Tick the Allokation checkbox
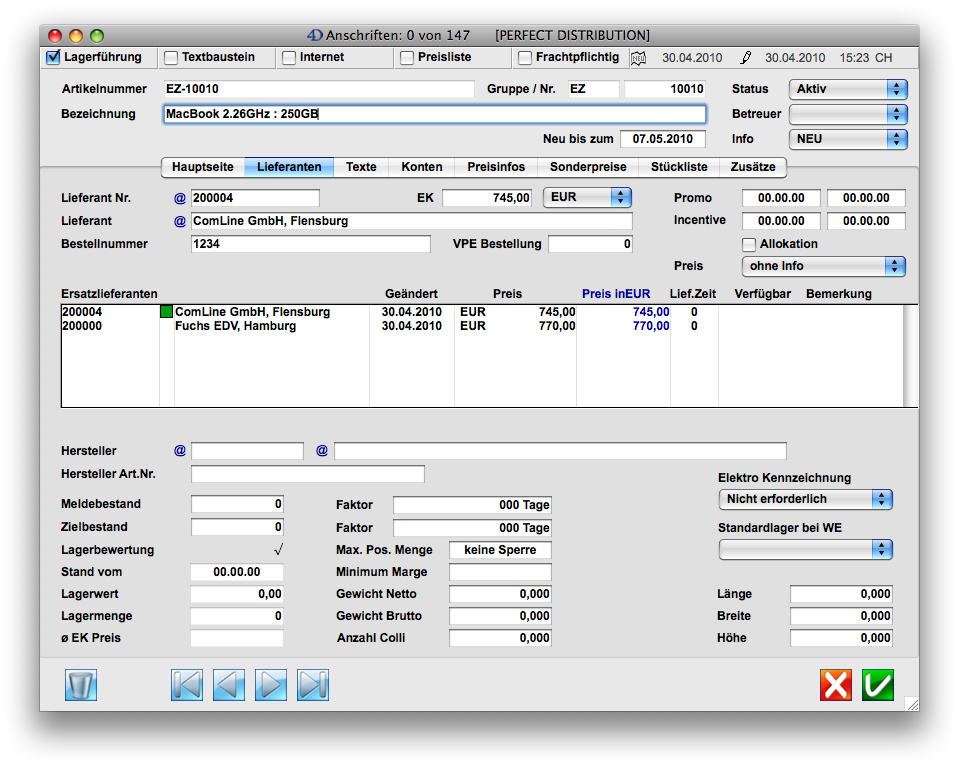Viewport: 959px width, 766px height. 749,244
